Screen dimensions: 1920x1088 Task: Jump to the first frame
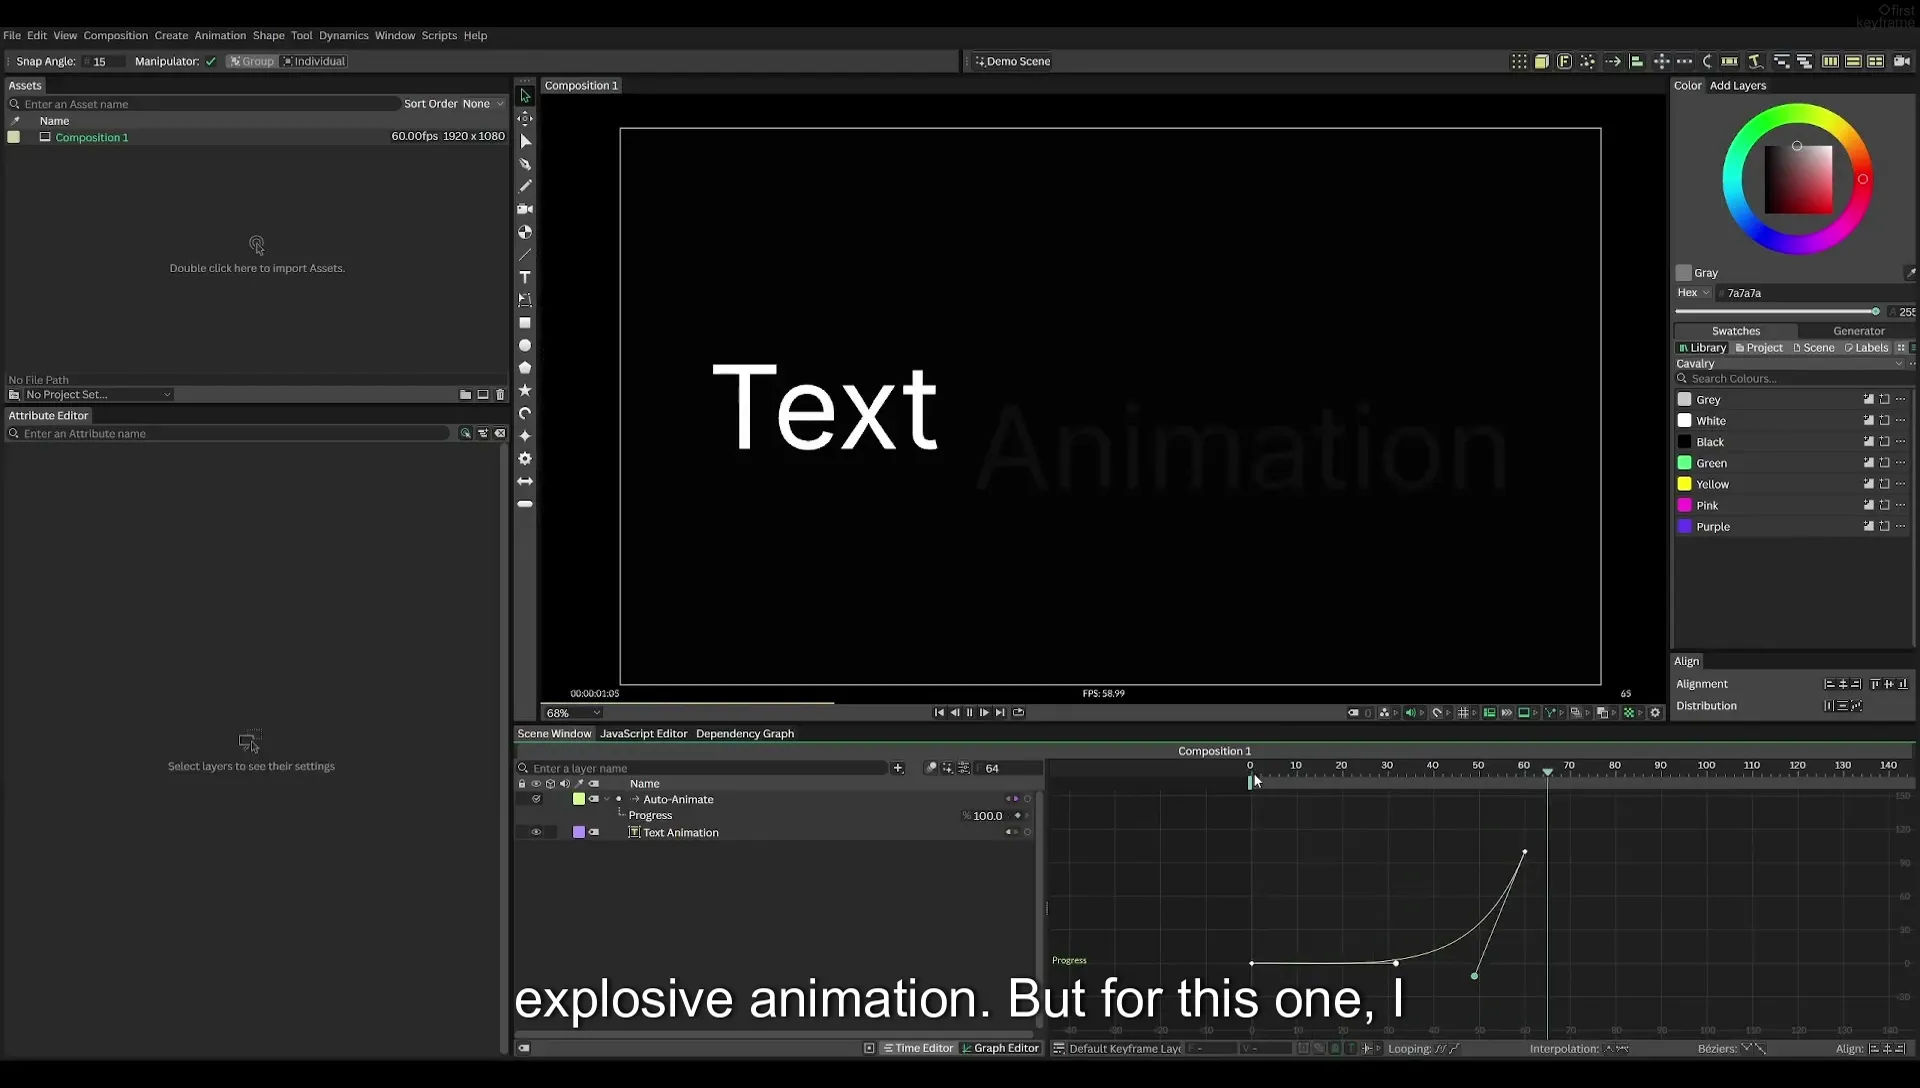click(x=939, y=713)
